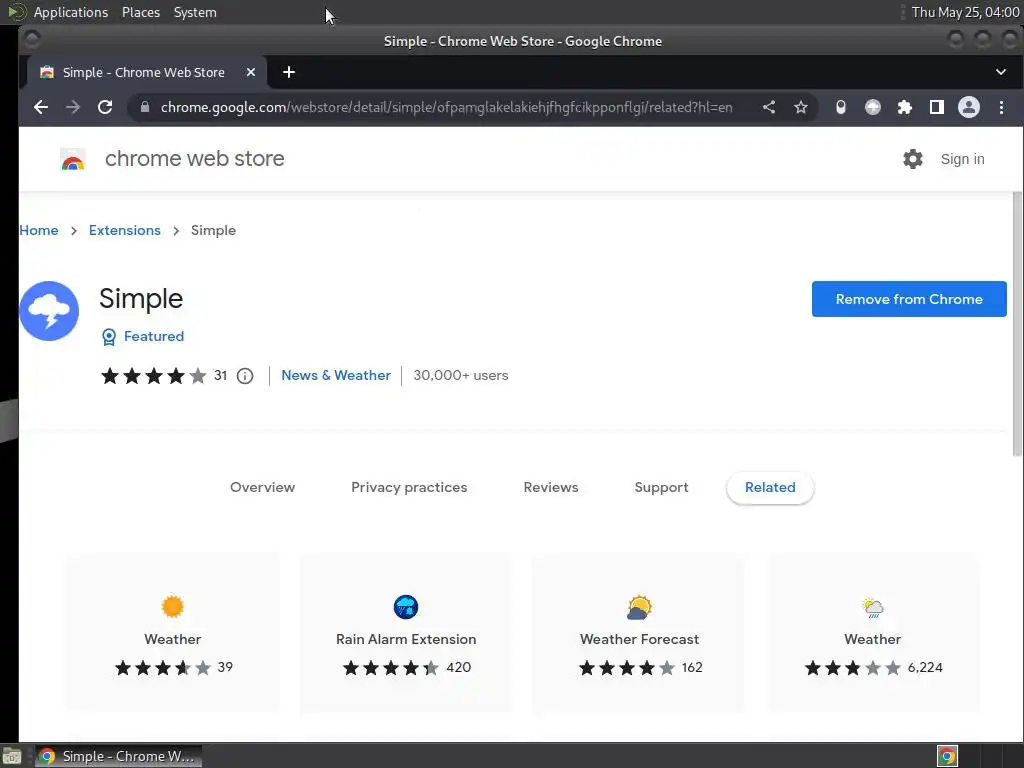Click the Chrome icon in bottom panel tray

coord(947,756)
